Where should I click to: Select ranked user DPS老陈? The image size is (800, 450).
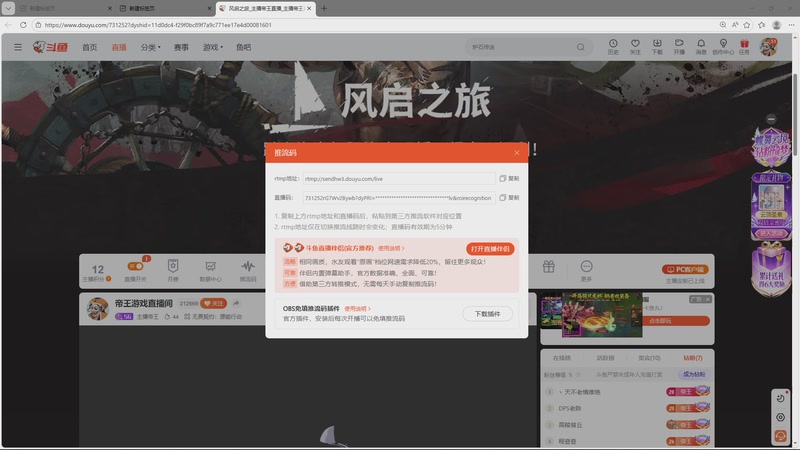click(x=570, y=408)
